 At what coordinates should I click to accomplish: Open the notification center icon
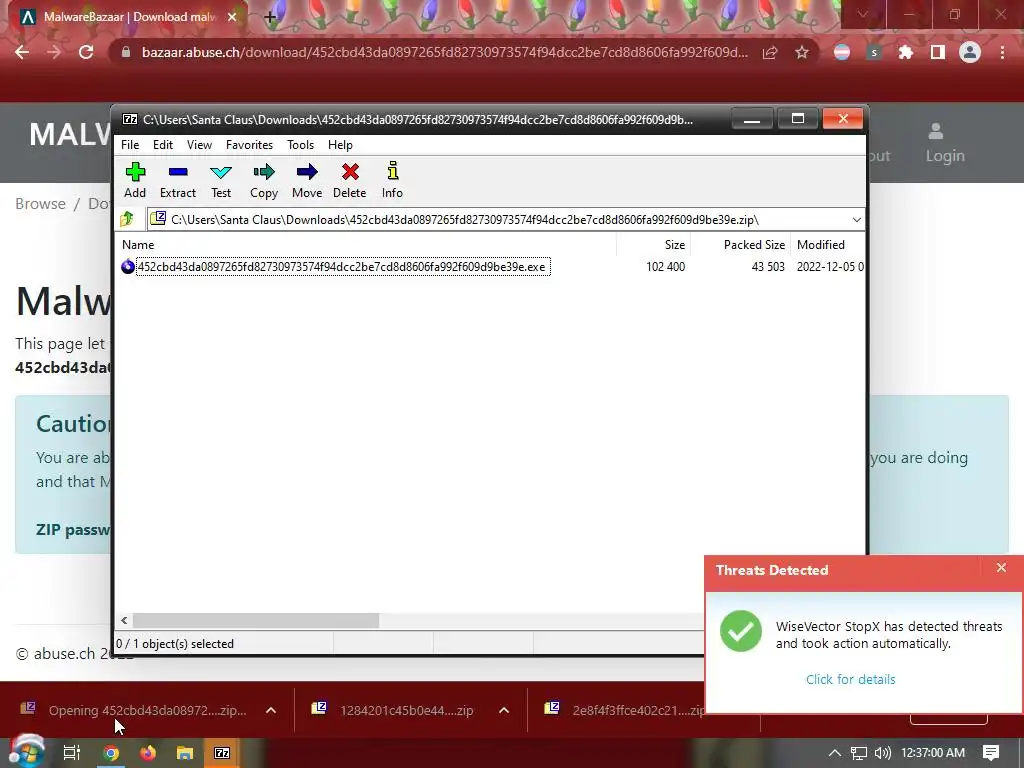pyautogui.click(x=991, y=753)
